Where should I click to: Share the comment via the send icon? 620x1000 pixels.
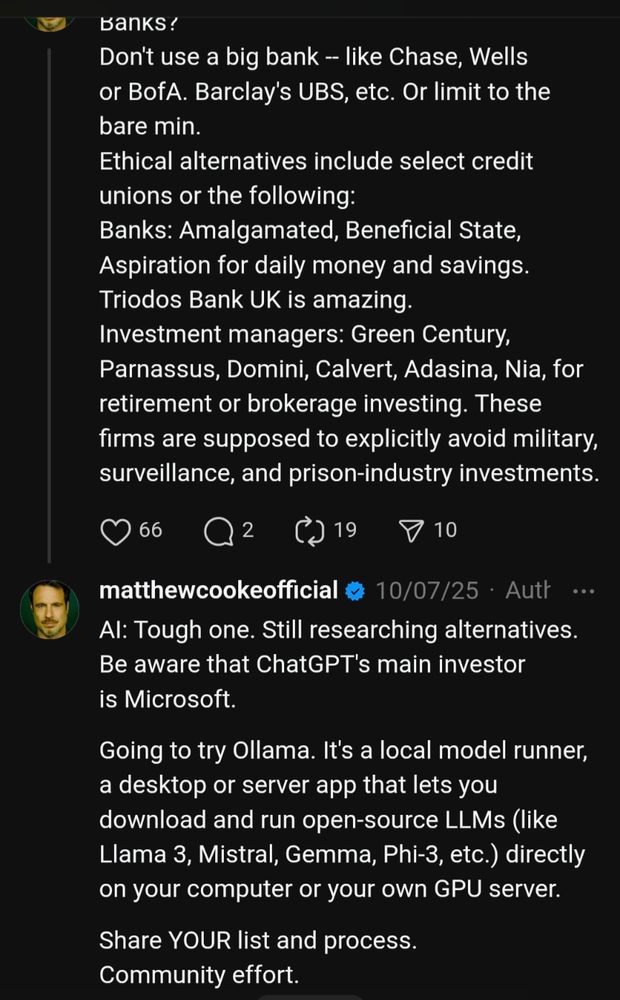412,530
